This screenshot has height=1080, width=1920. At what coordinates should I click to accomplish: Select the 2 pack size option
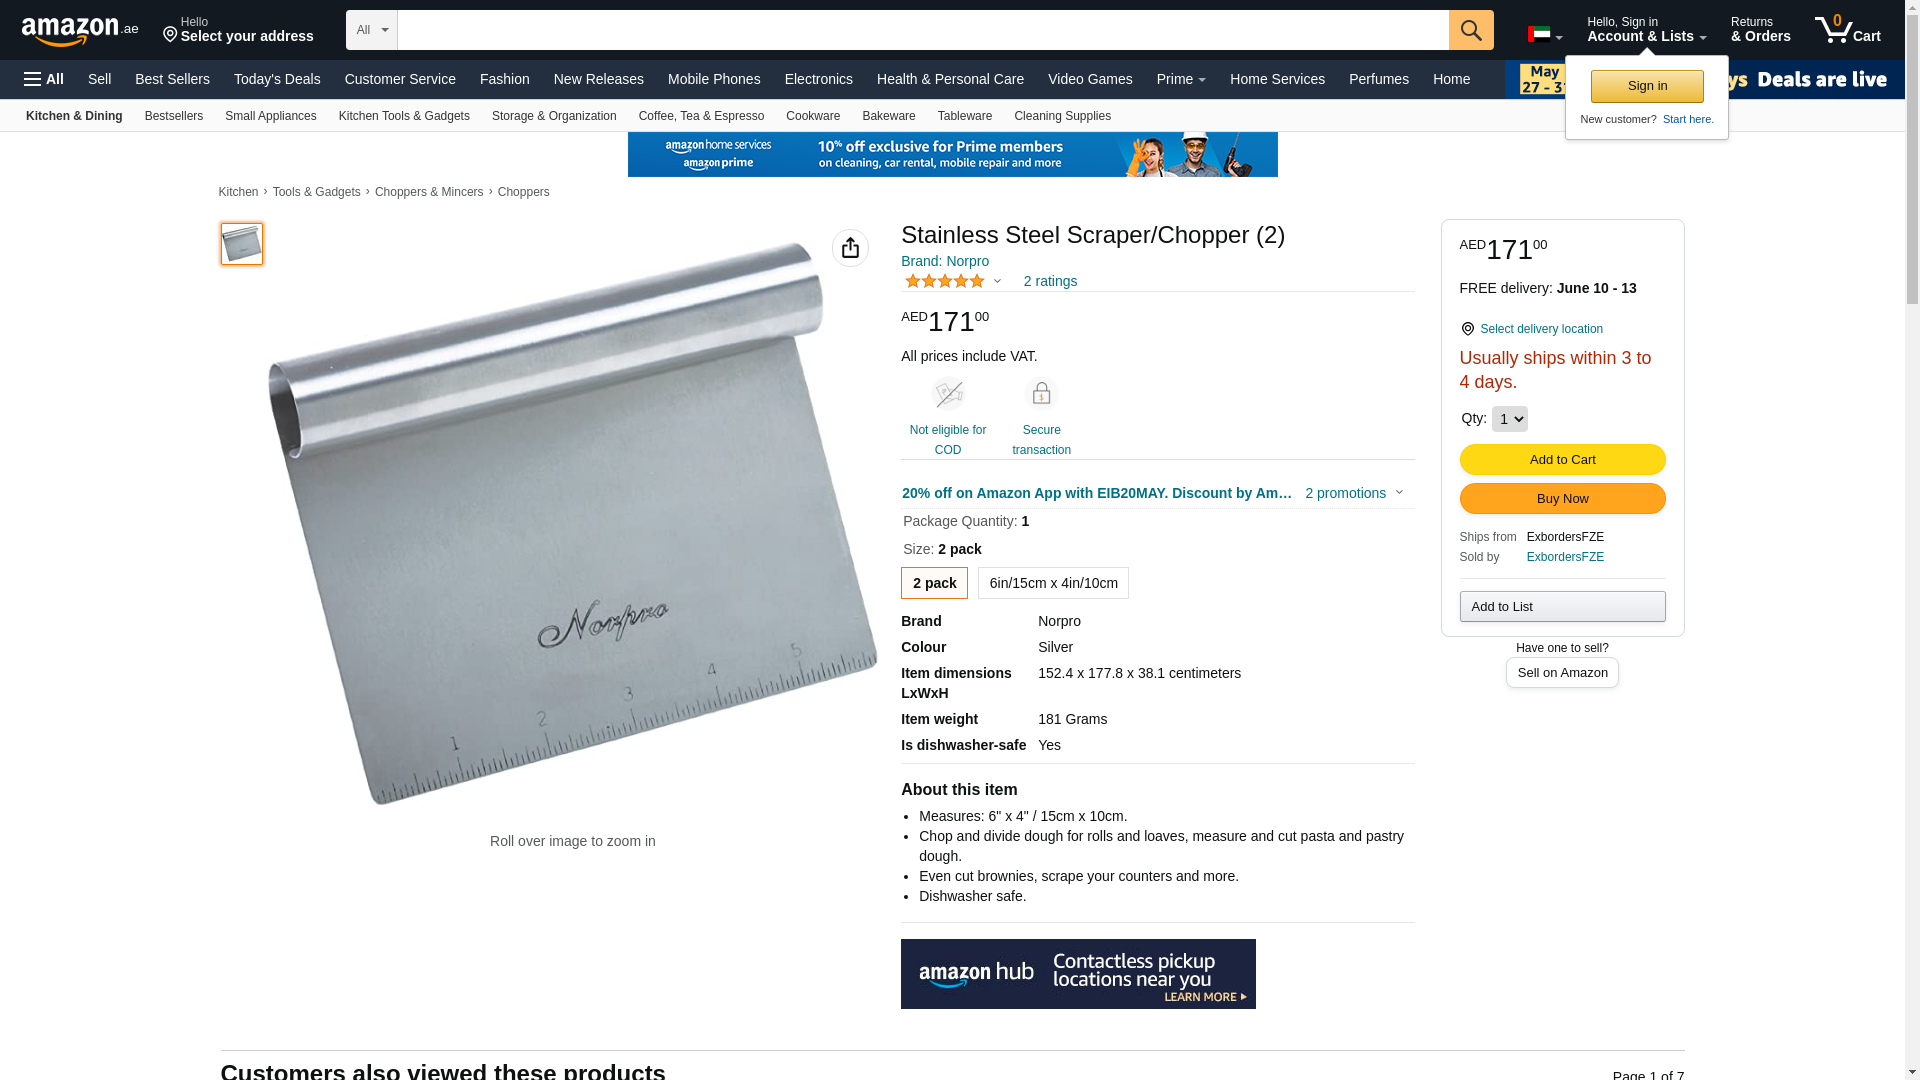(934, 583)
